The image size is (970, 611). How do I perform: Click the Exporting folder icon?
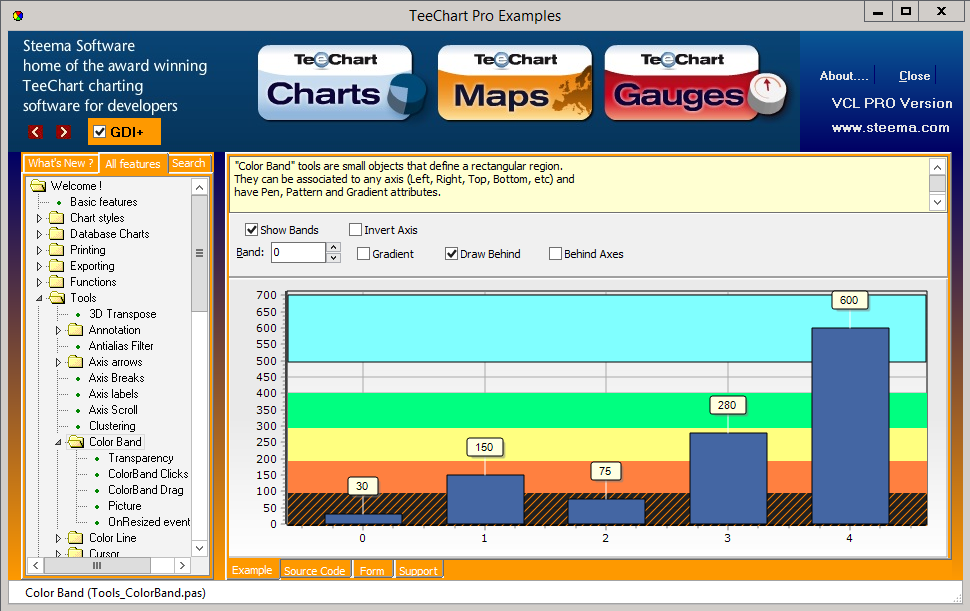pos(57,266)
